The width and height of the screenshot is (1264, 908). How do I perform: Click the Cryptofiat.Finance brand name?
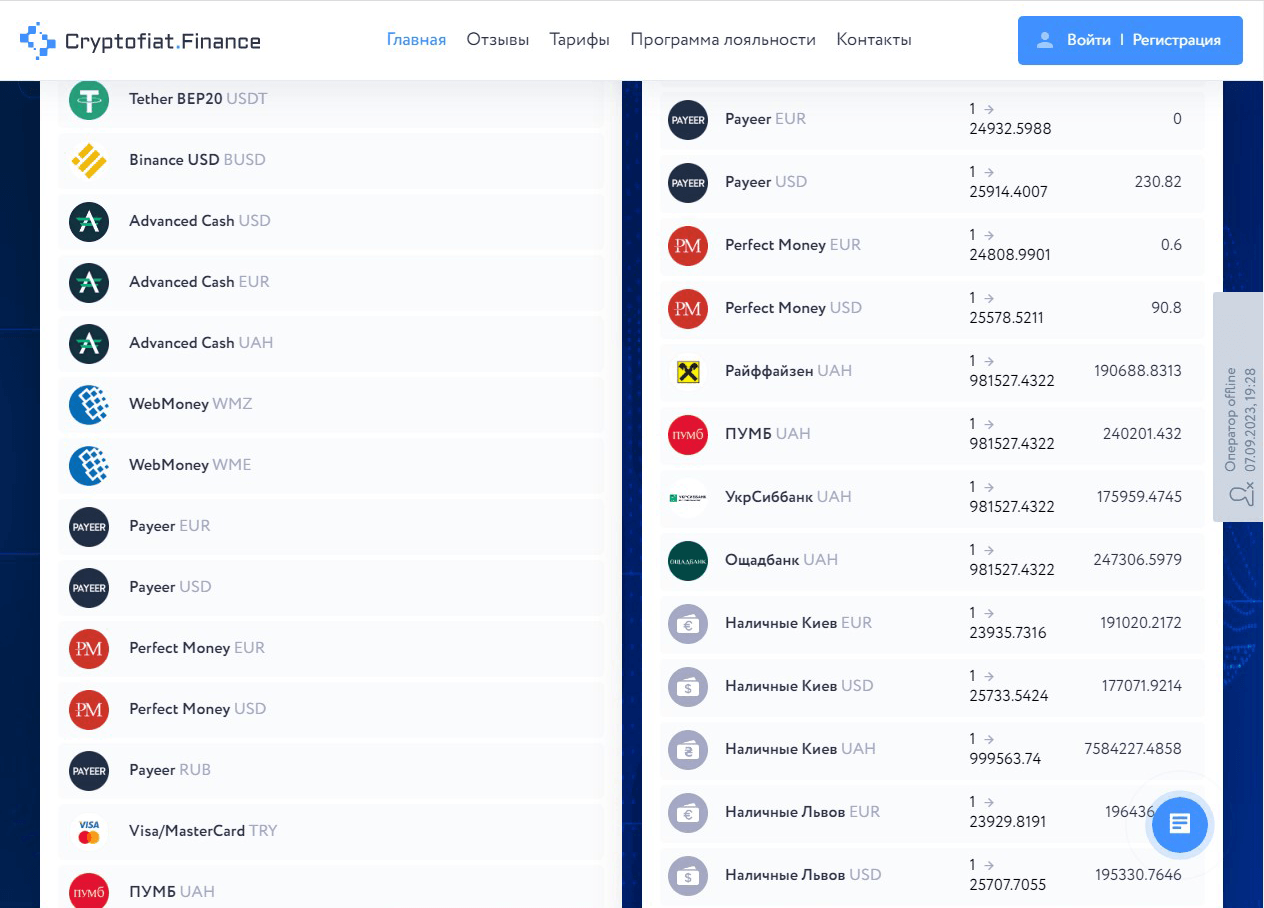[x=163, y=41]
